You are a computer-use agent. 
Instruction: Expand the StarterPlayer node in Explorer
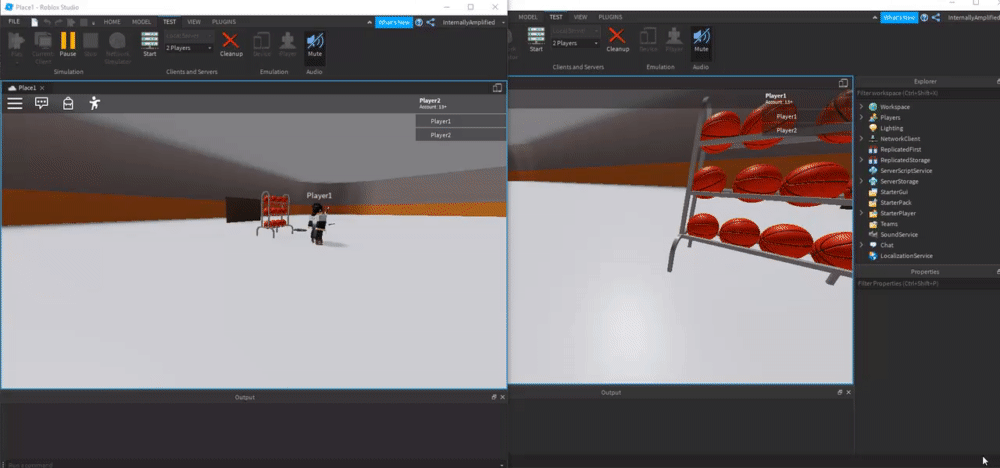(x=861, y=213)
